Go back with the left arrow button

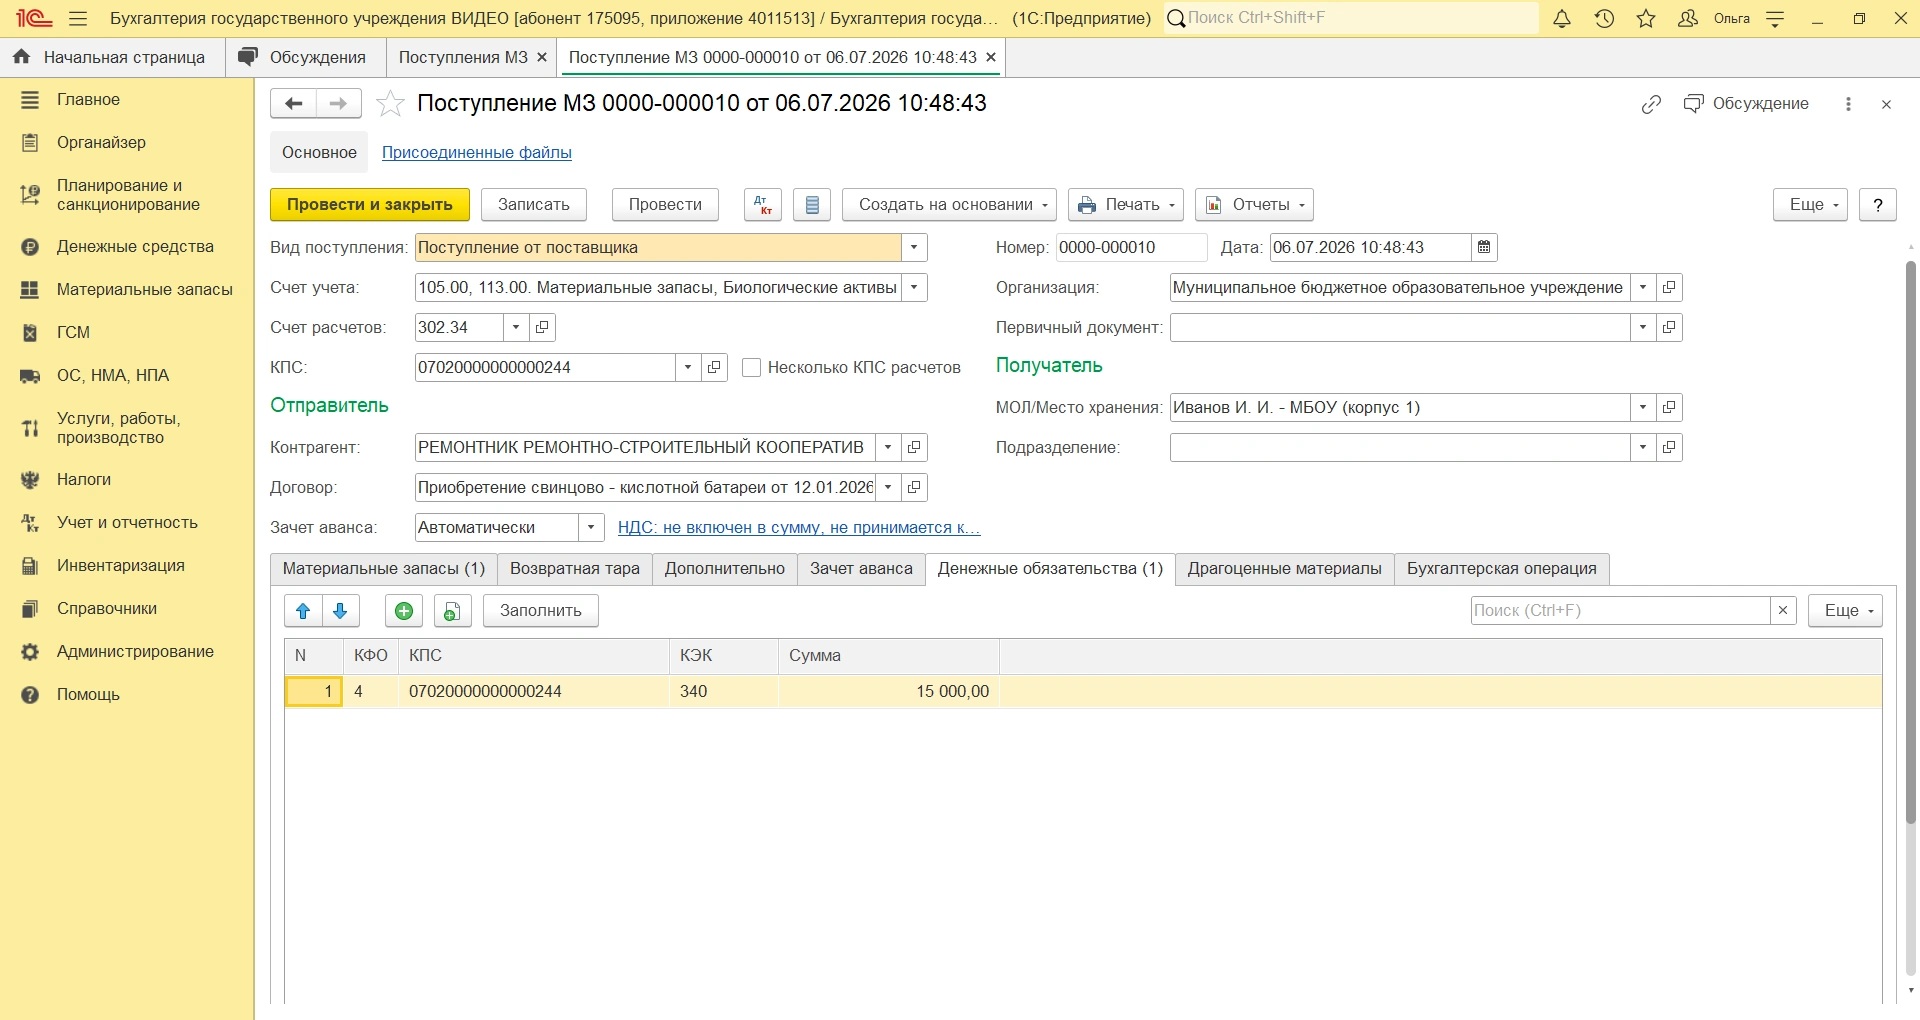point(293,103)
